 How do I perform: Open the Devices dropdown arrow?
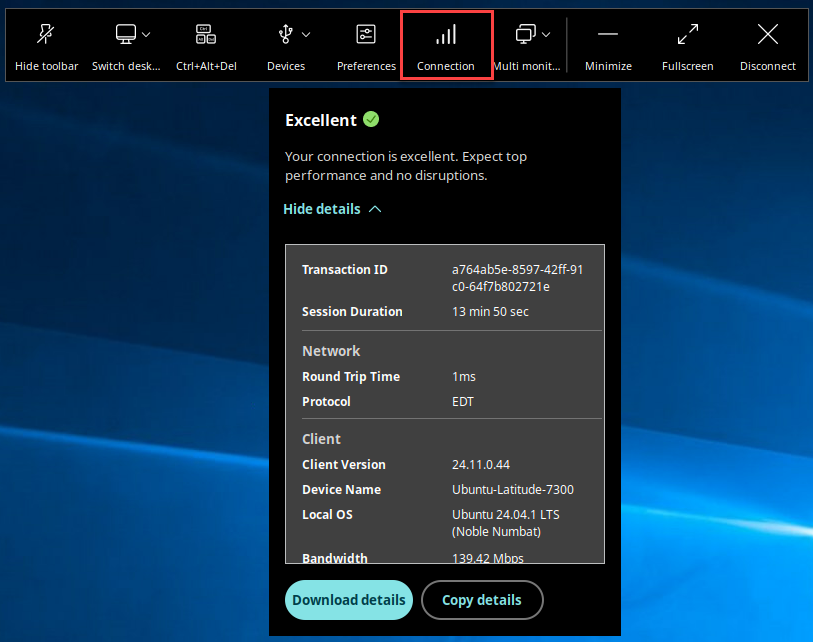[x=306, y=35]
